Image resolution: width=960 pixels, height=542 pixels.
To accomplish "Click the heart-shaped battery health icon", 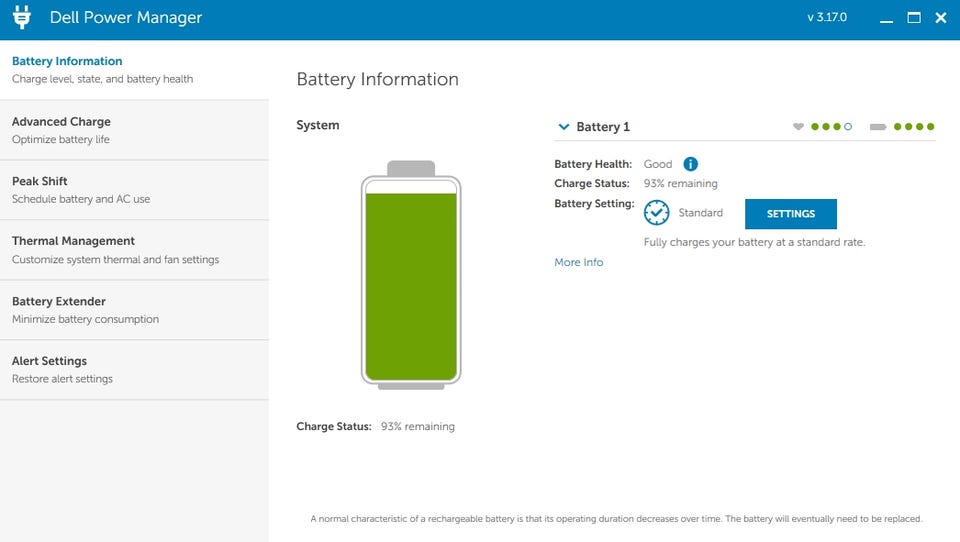I will (x=798, y=127).
